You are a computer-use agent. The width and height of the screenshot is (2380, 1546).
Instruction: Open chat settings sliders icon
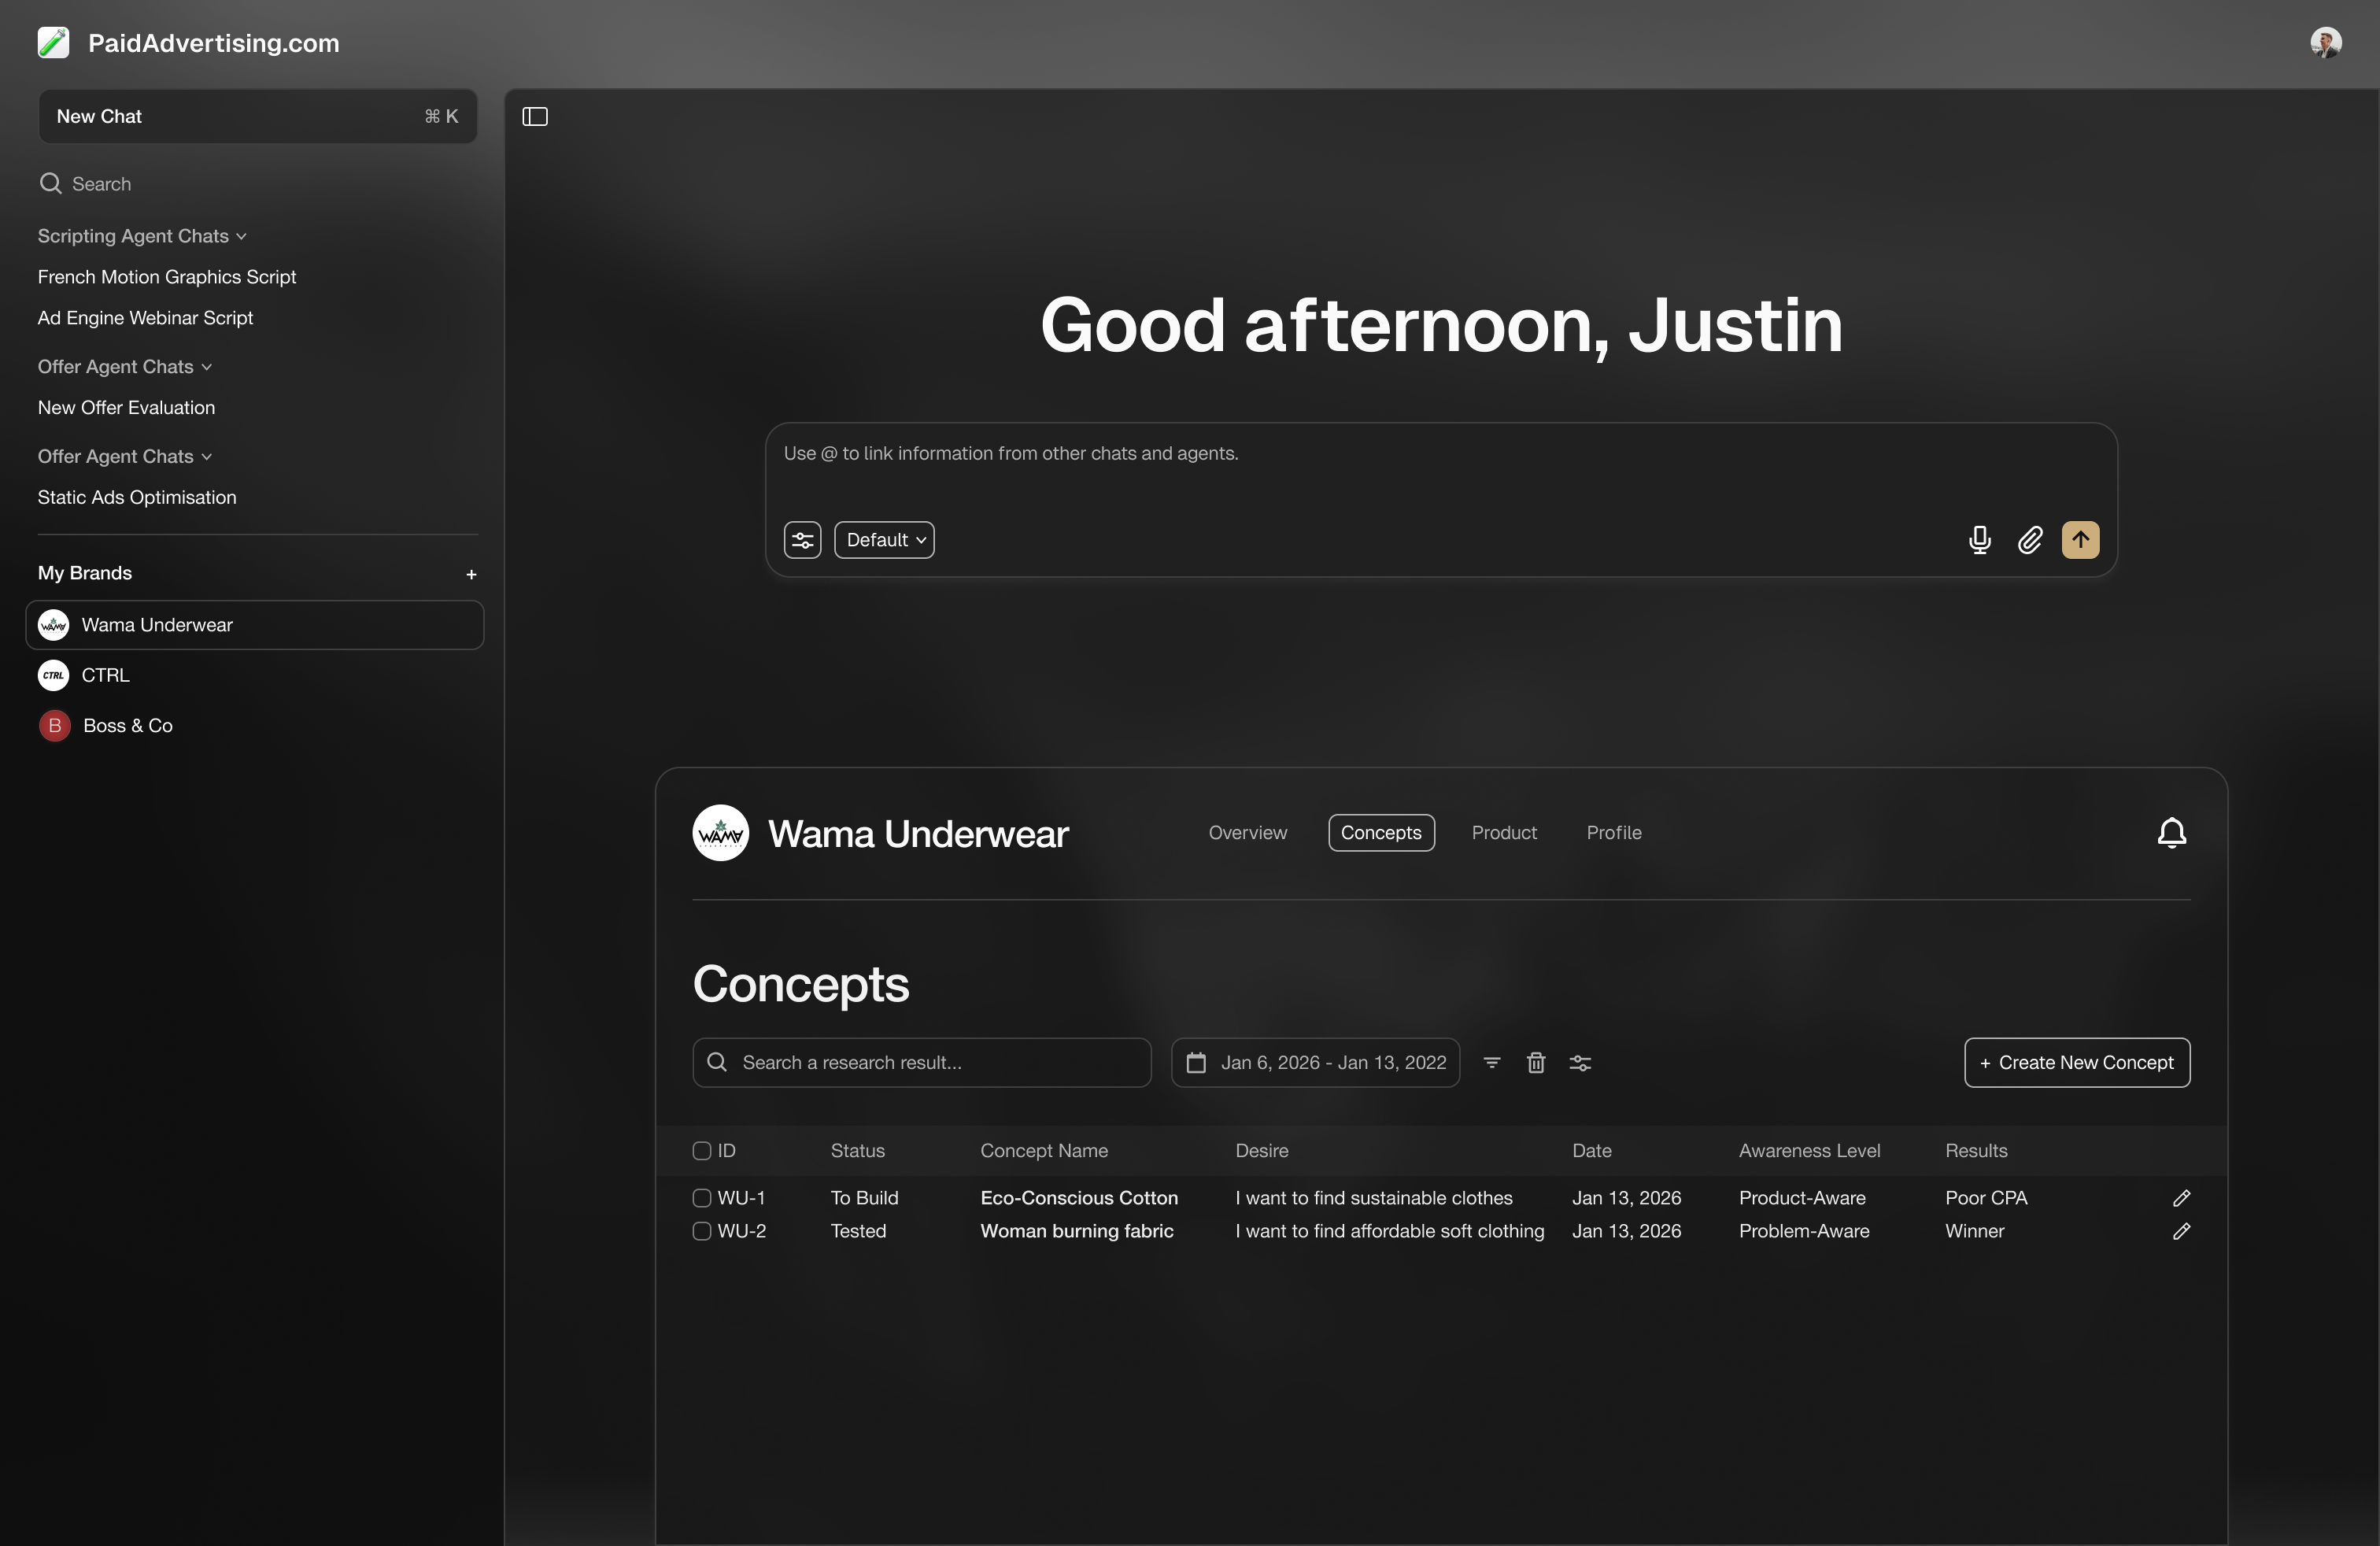point(802,540)
